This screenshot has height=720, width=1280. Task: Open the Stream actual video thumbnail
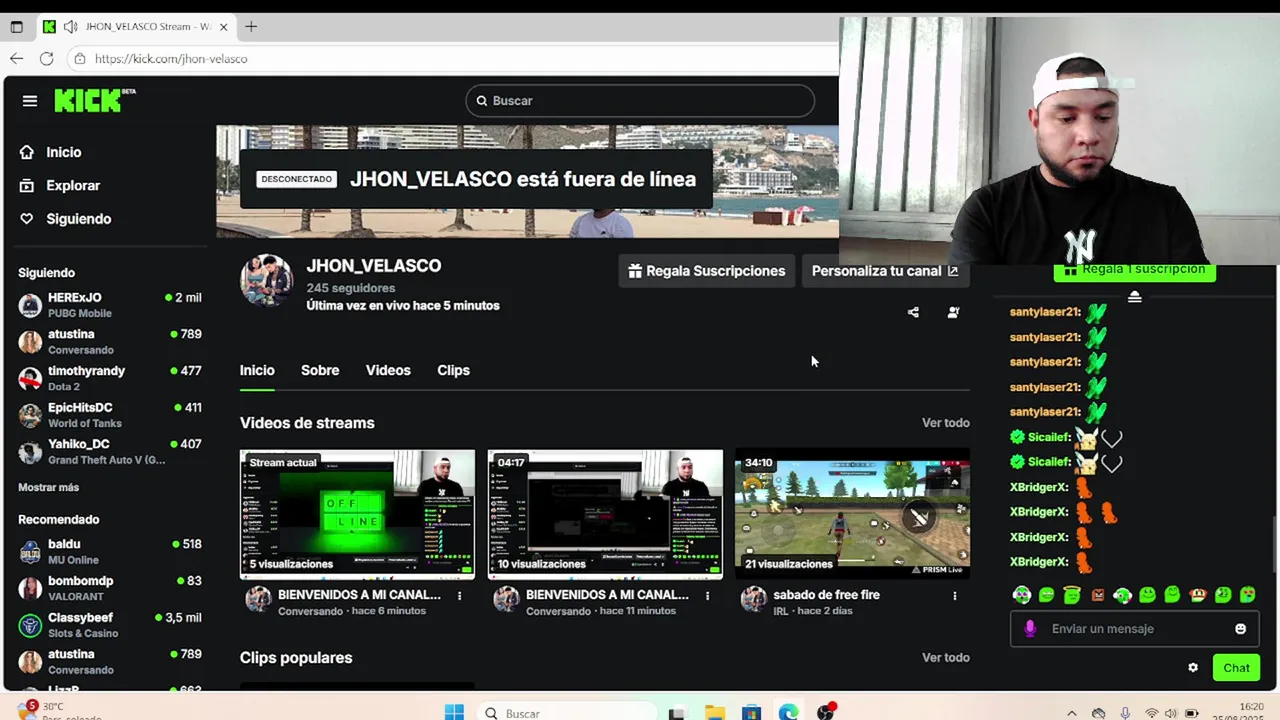[357, 514]
